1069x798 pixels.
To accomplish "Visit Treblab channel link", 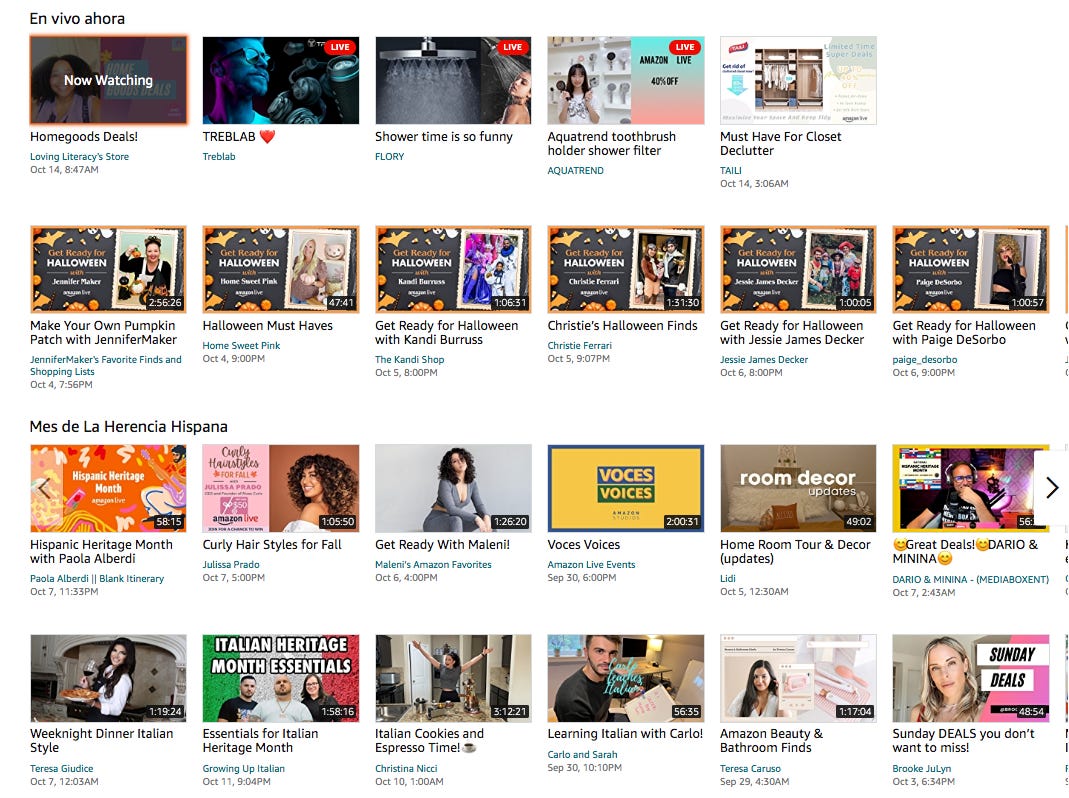I will pos(219,156).
